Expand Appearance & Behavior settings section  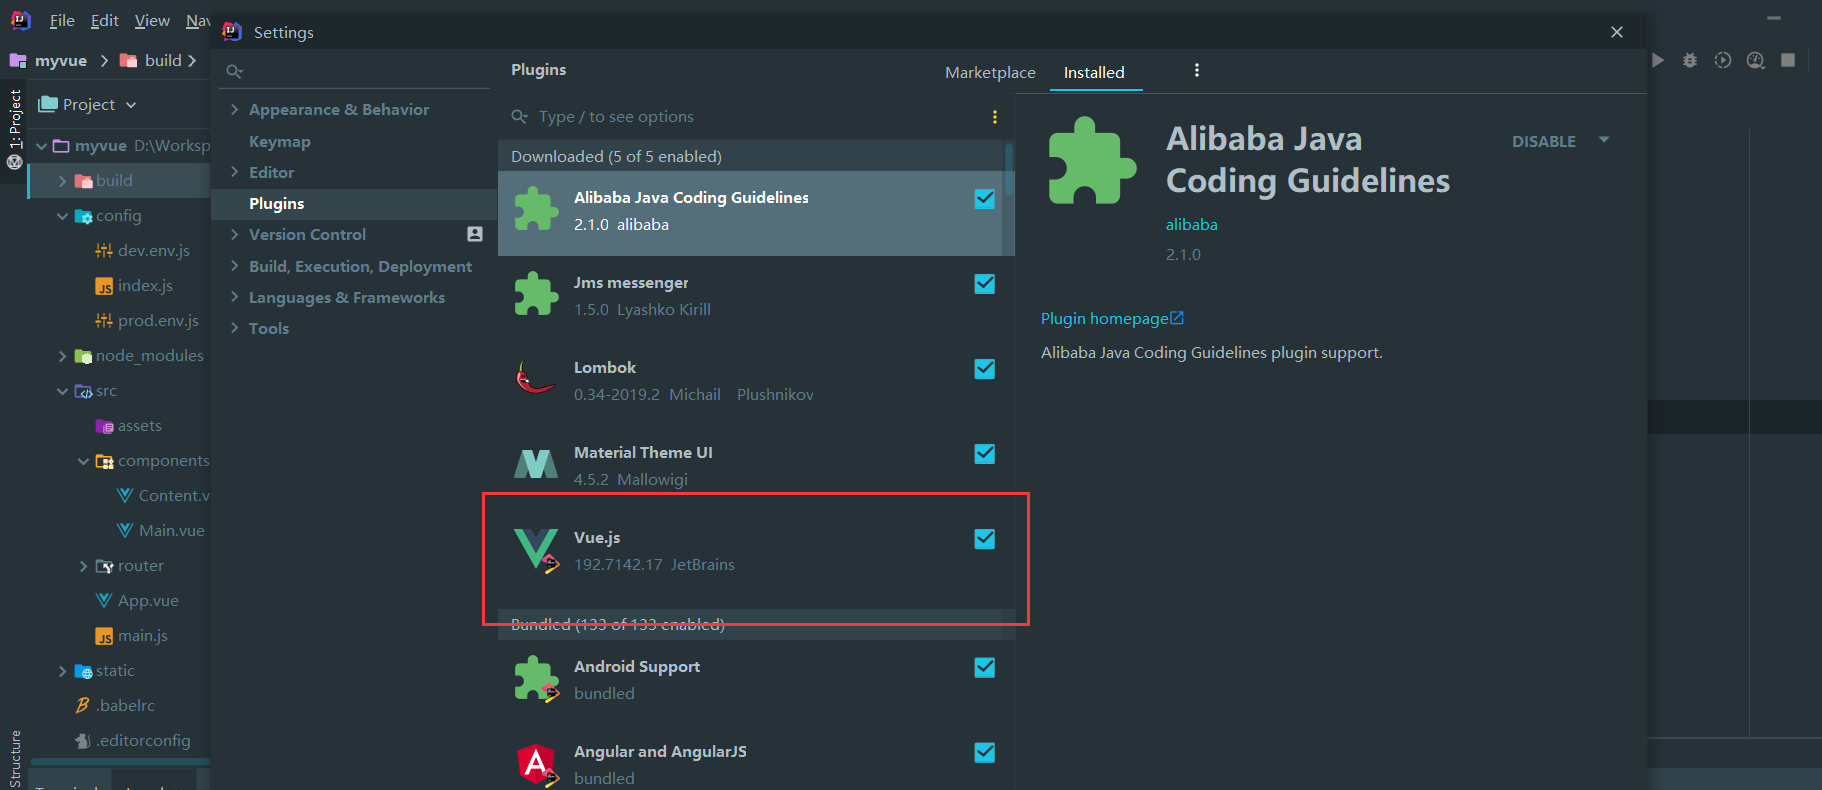pyautogui.click(x=234, y=110)
